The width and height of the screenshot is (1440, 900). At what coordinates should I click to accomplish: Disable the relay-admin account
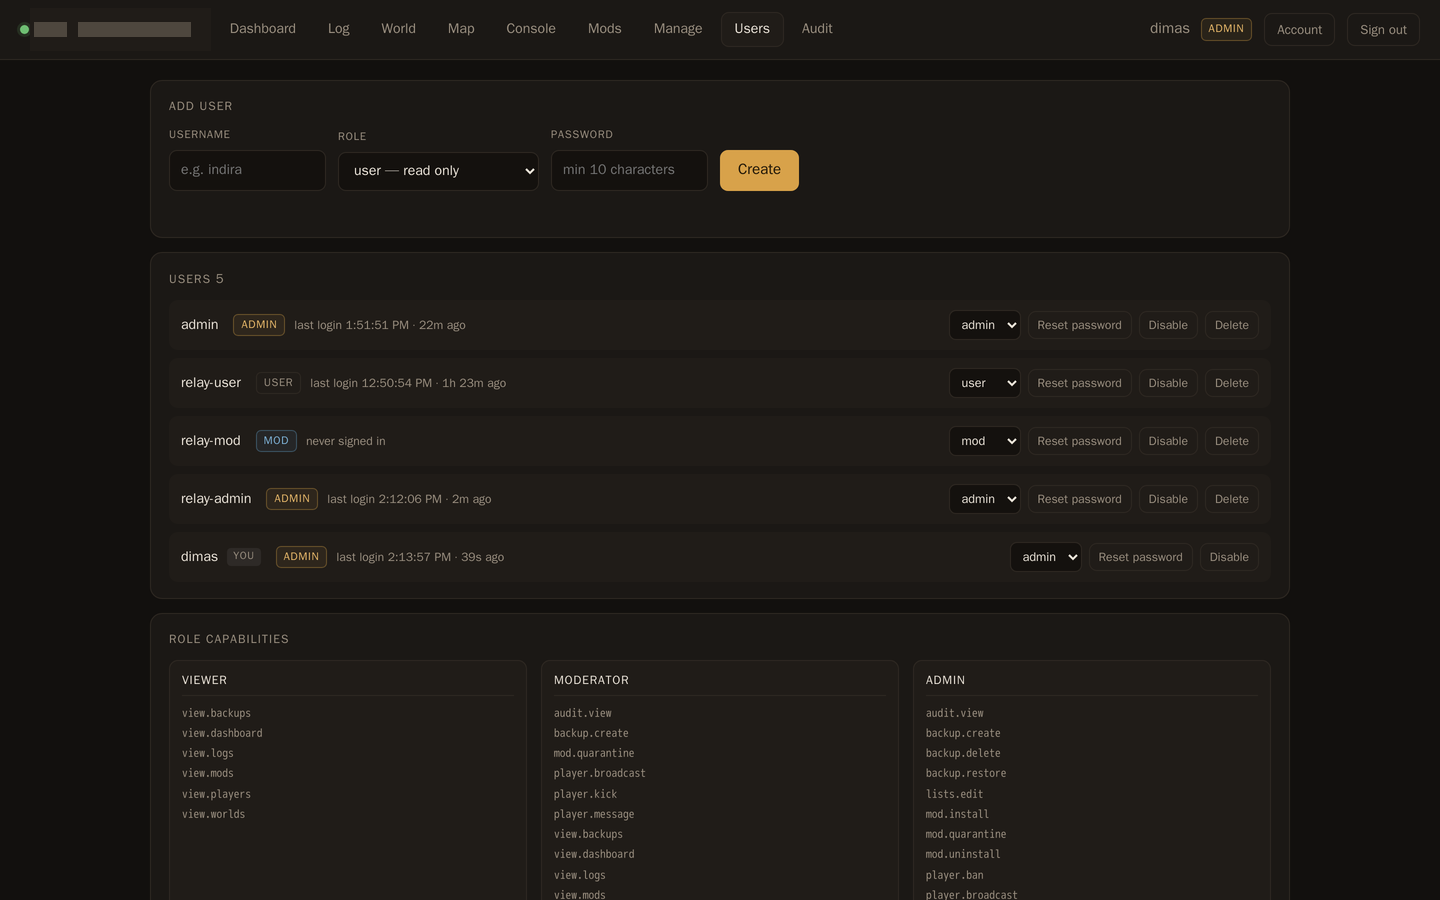pyautogui.click(x=1168, y=499)
